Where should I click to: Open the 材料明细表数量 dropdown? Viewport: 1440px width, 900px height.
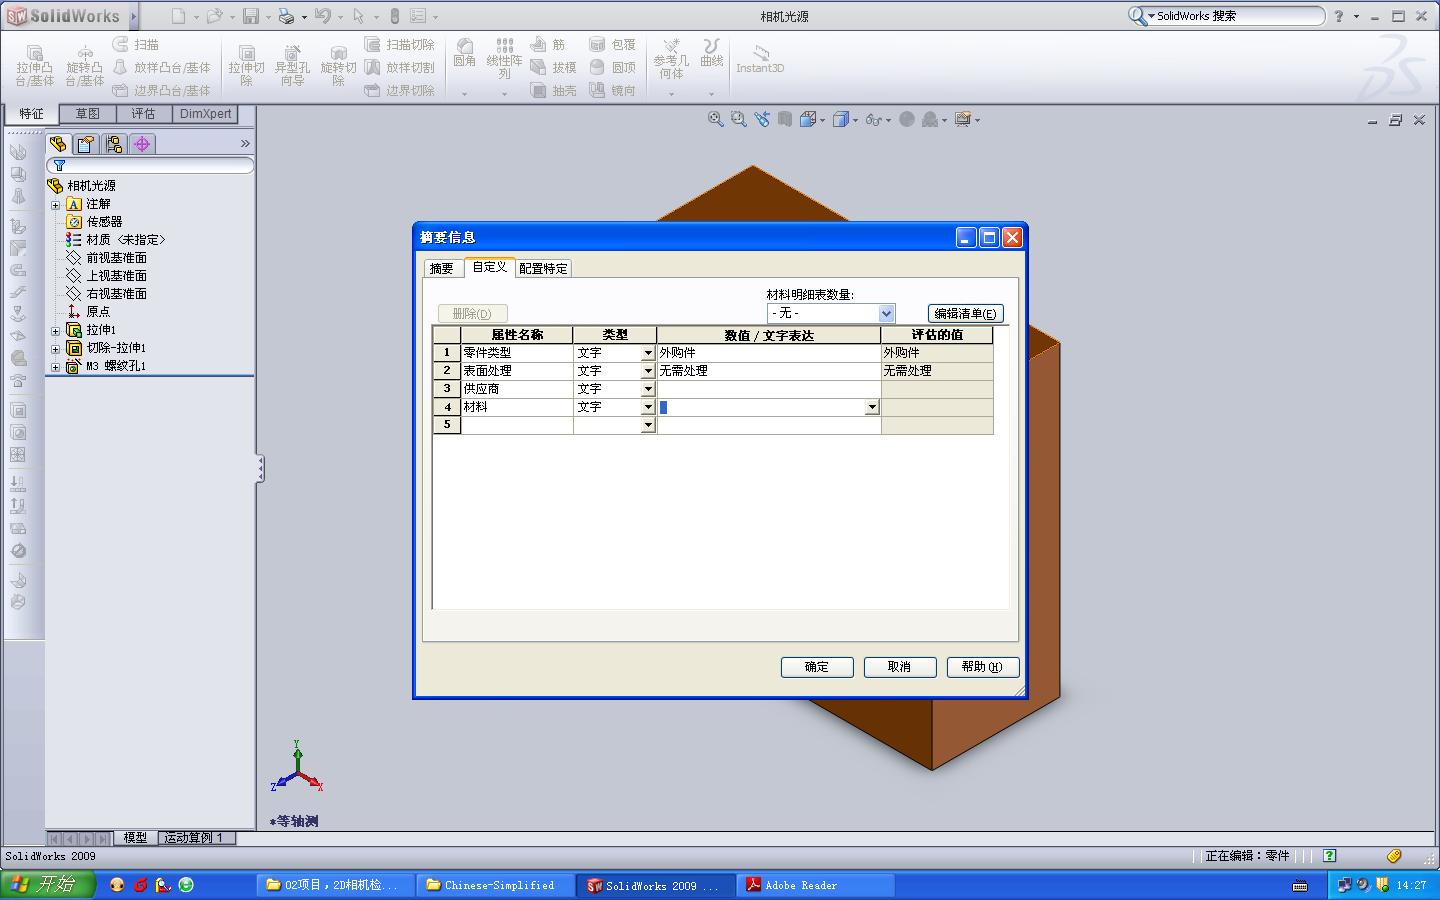(886, 314)
